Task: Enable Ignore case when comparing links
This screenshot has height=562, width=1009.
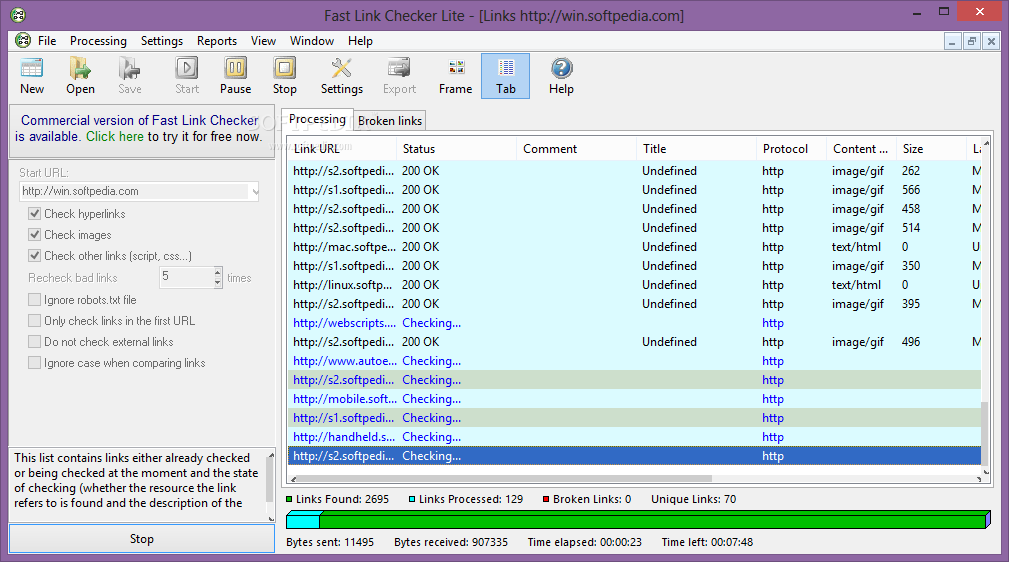Action: pyautogui.click(x=35, y=363)
